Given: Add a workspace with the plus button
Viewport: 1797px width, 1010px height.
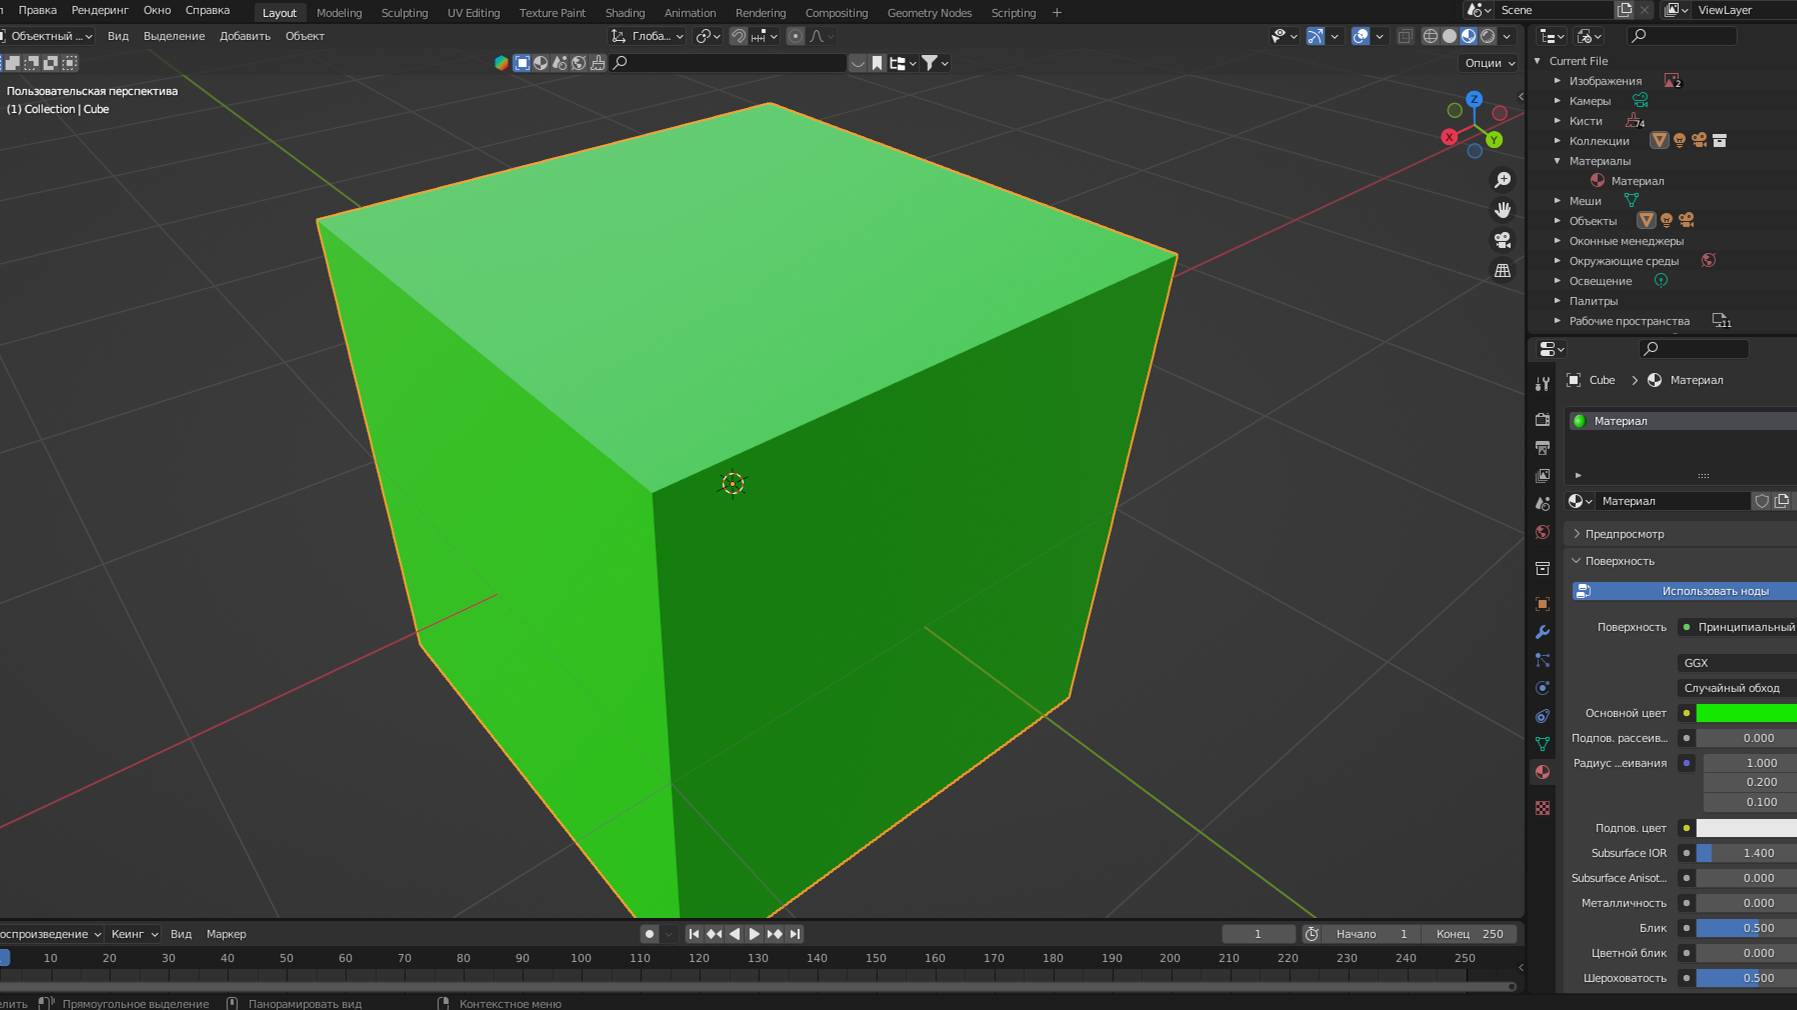Looking at the screenshot, I should tap(1056, 13).
